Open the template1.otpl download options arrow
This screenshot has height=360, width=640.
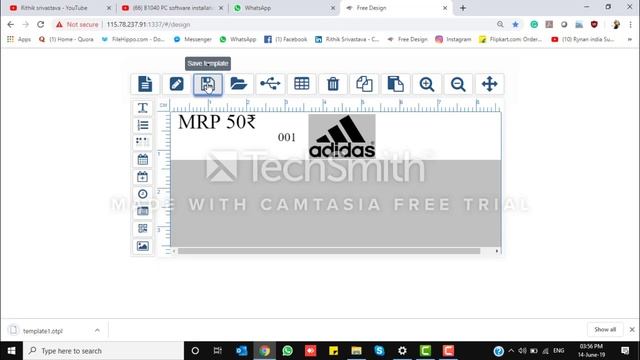[x=97, y=330]
